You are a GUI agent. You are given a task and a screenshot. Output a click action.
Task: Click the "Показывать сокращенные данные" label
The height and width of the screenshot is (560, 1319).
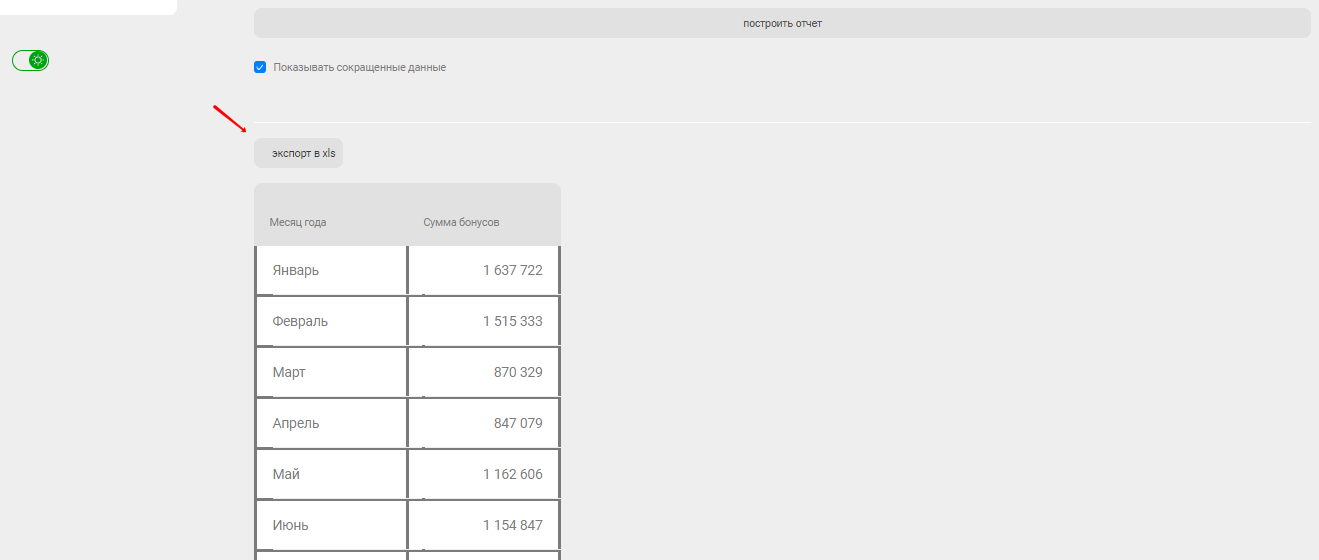point(359,67)
